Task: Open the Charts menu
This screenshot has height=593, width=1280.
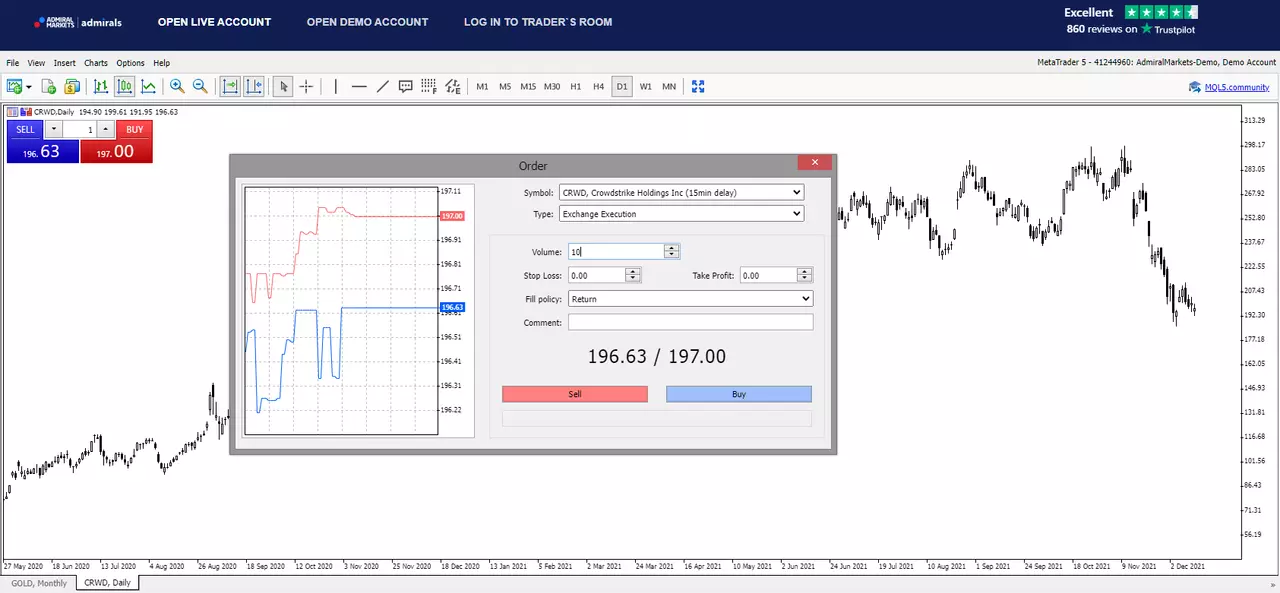Action: pos(96,63)
